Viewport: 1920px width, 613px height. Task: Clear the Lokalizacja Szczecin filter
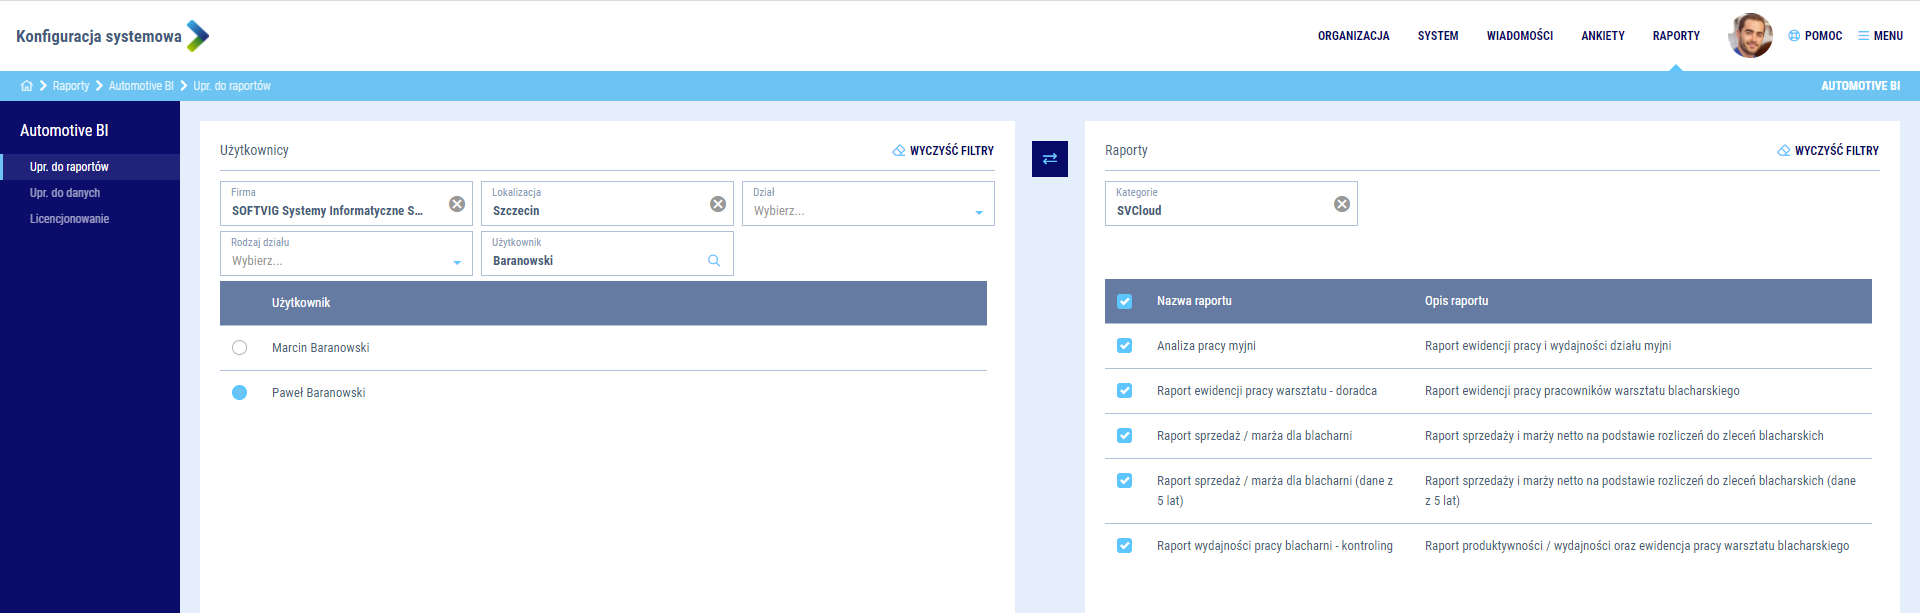(x=718, y=204)
